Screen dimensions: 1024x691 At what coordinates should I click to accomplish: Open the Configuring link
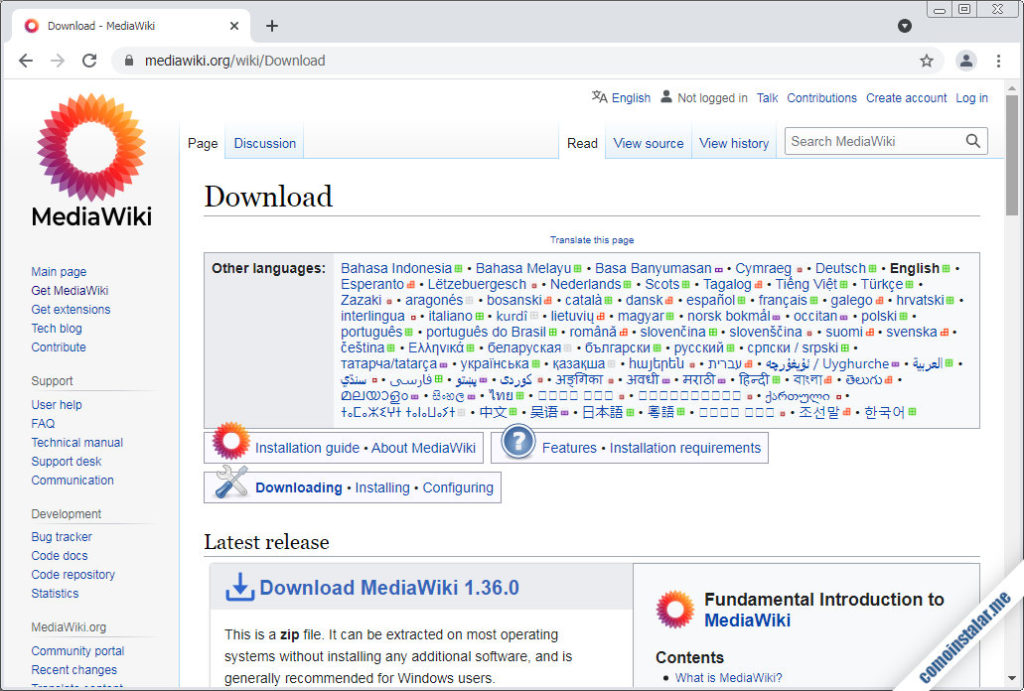(458, 488)
